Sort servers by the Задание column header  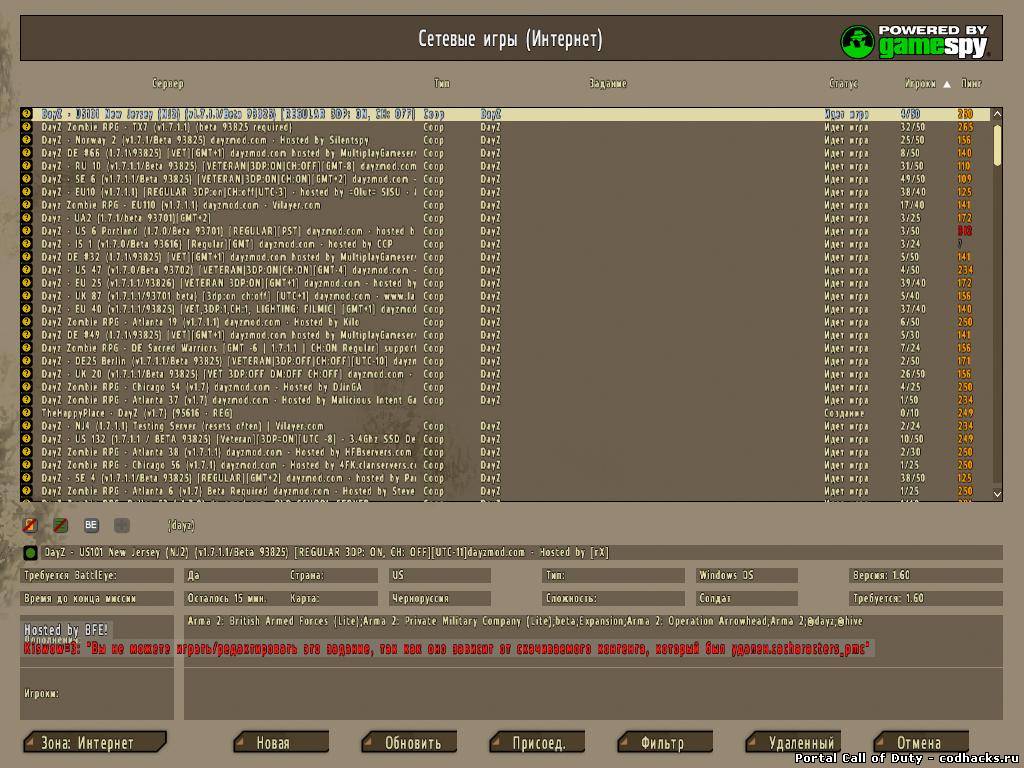click(x=607, y=84)
